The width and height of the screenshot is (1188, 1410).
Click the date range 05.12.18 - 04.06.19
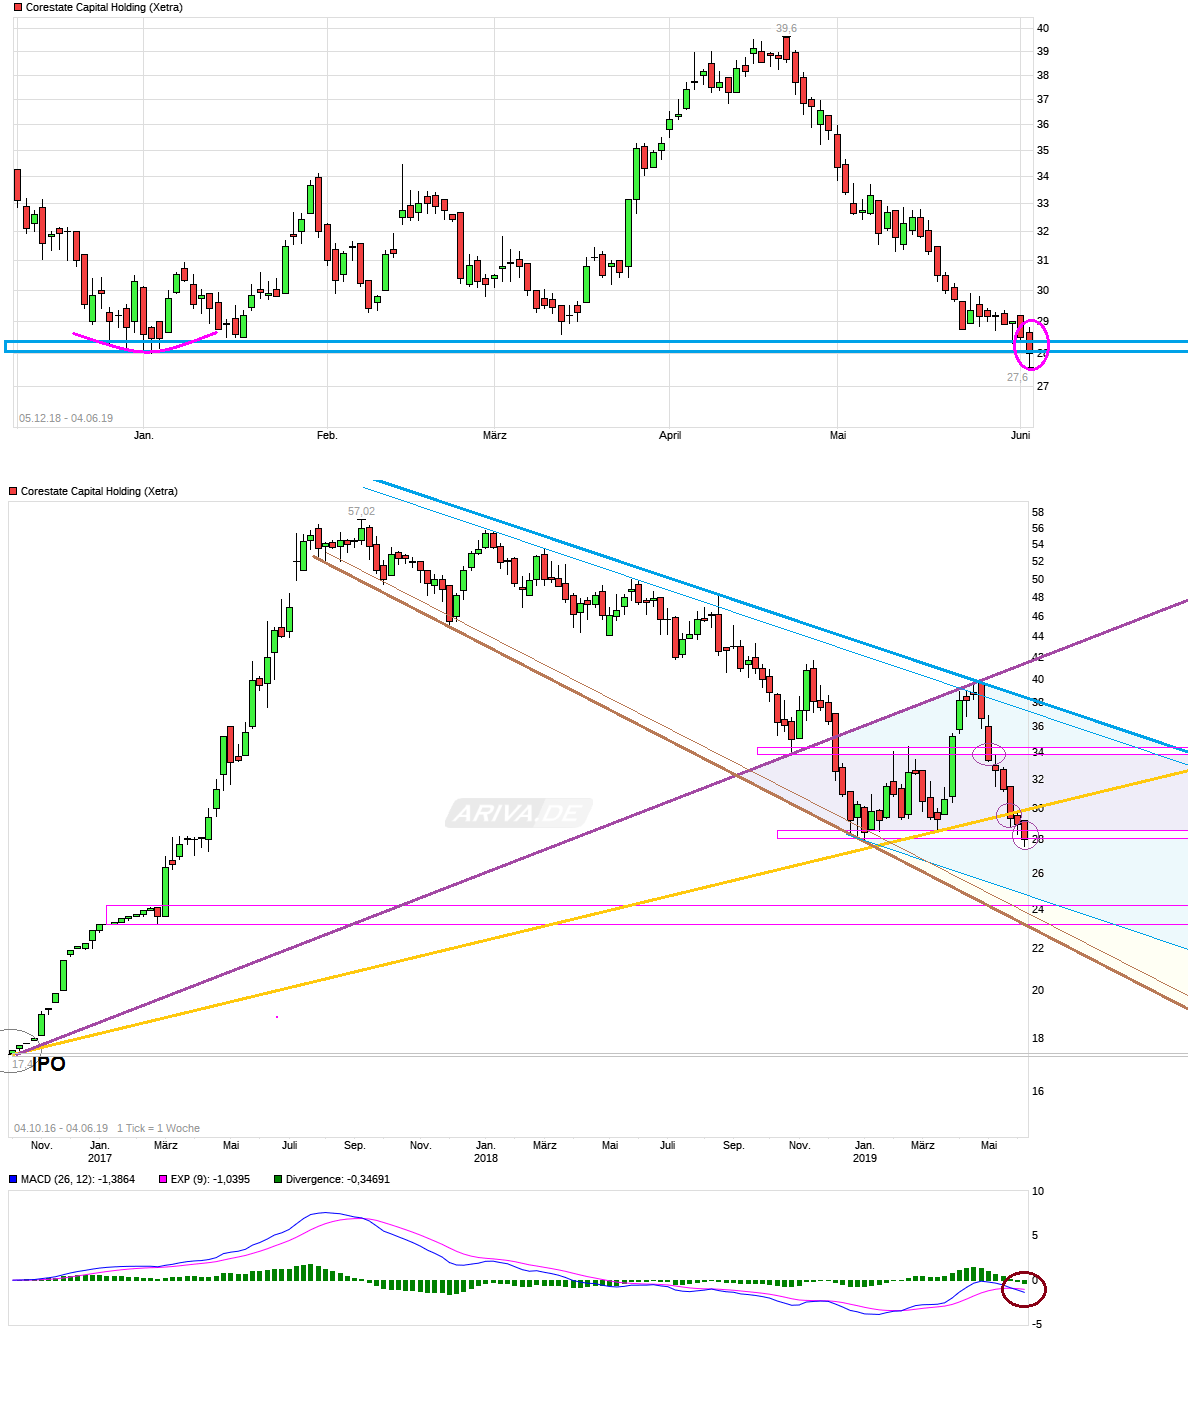click(65, 419)
